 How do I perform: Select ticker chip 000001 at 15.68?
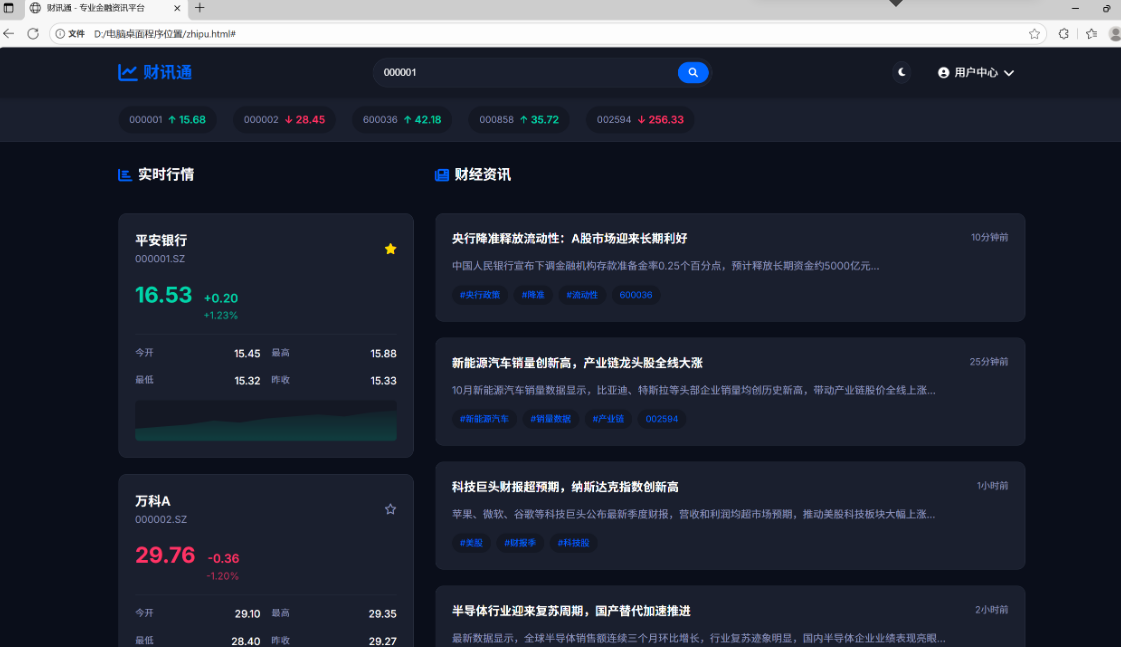point(167,120)
